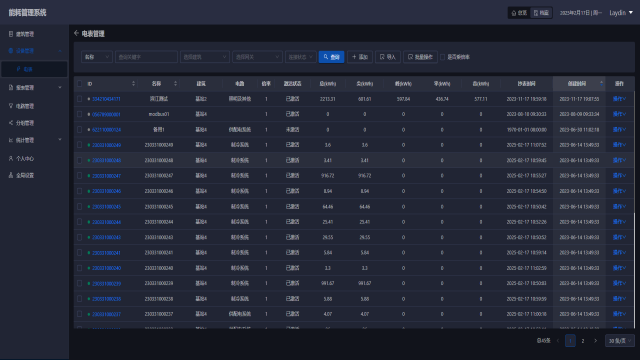Click the plus icon on 添加 button

tap(354, 57)
